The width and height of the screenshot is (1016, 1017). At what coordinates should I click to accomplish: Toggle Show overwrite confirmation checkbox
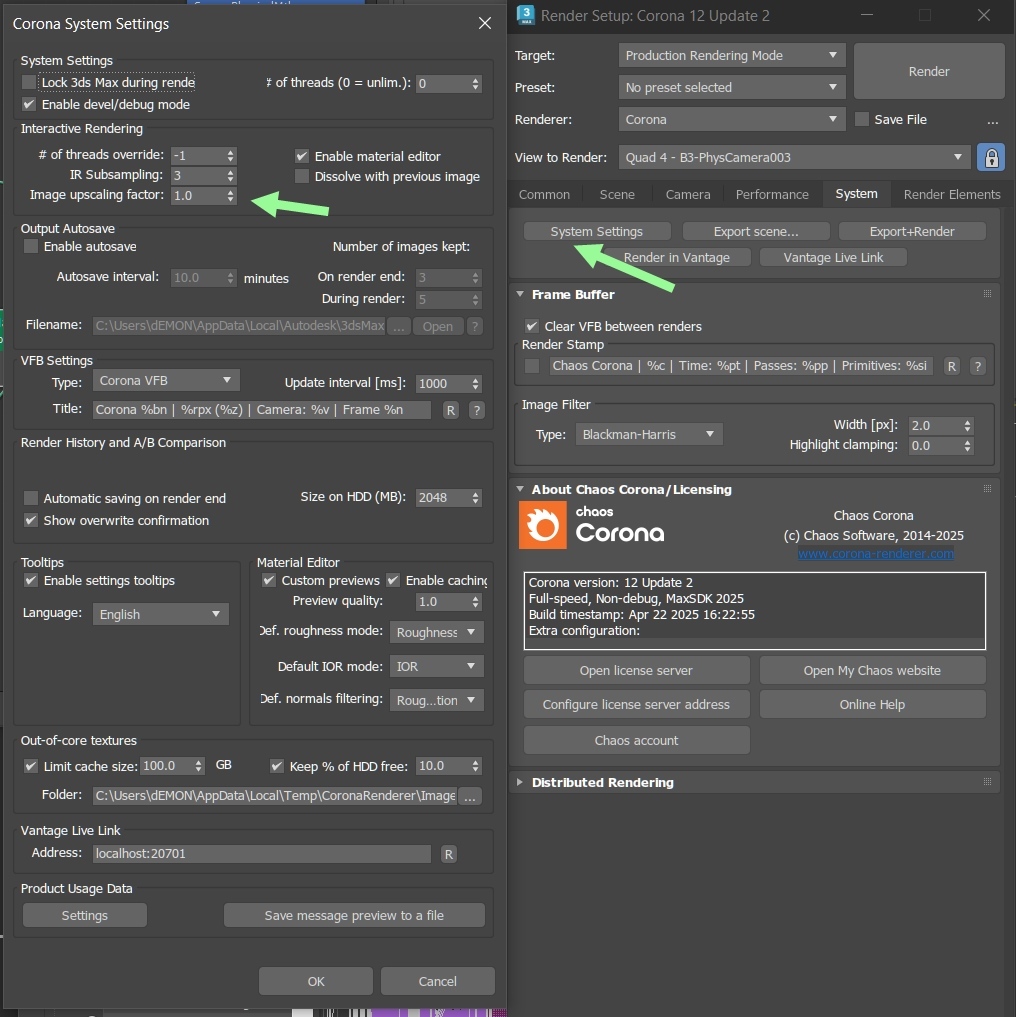(30, 520)
